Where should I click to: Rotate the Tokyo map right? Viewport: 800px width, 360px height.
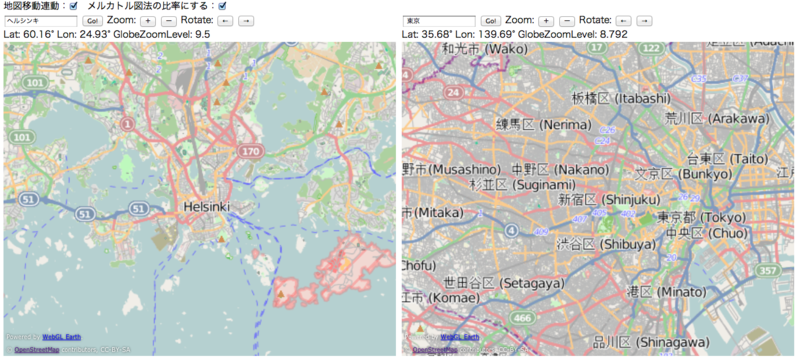(644, 21)
